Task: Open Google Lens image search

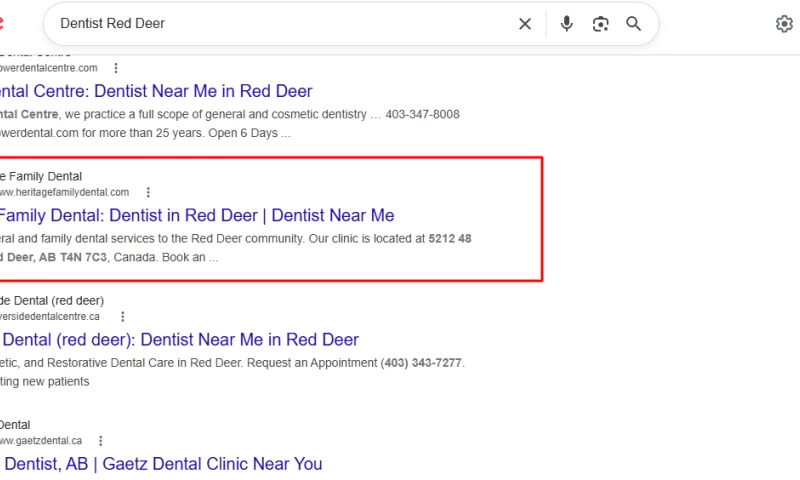Action: pos(601,24)
